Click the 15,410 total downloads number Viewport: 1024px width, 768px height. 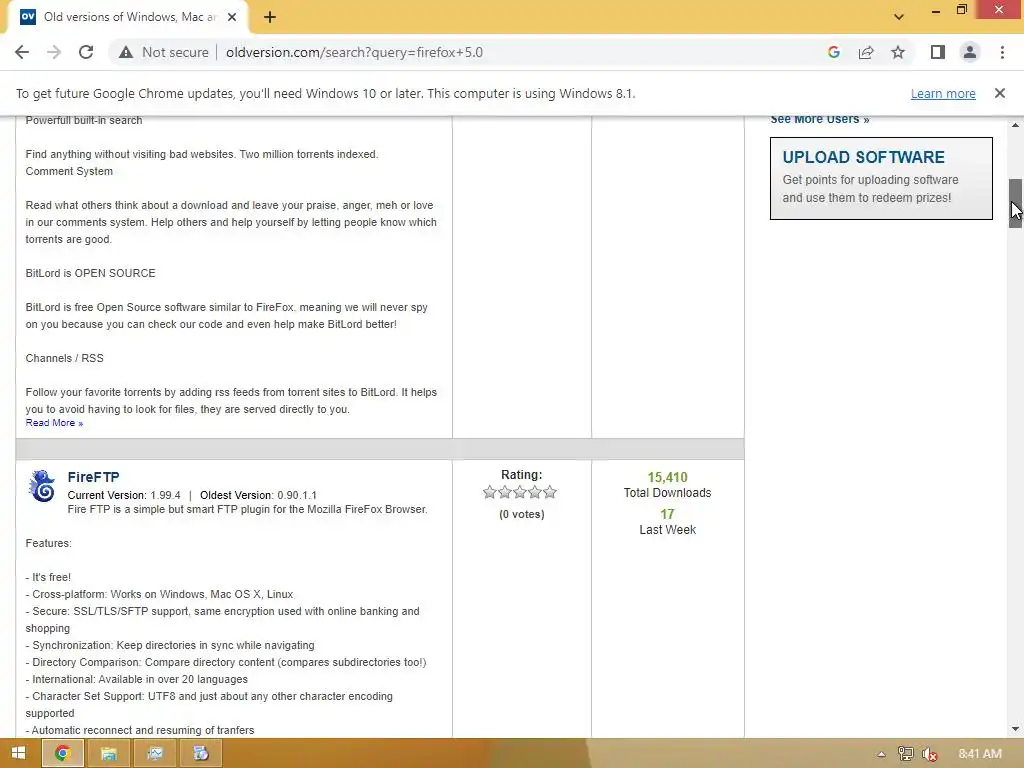667,477
